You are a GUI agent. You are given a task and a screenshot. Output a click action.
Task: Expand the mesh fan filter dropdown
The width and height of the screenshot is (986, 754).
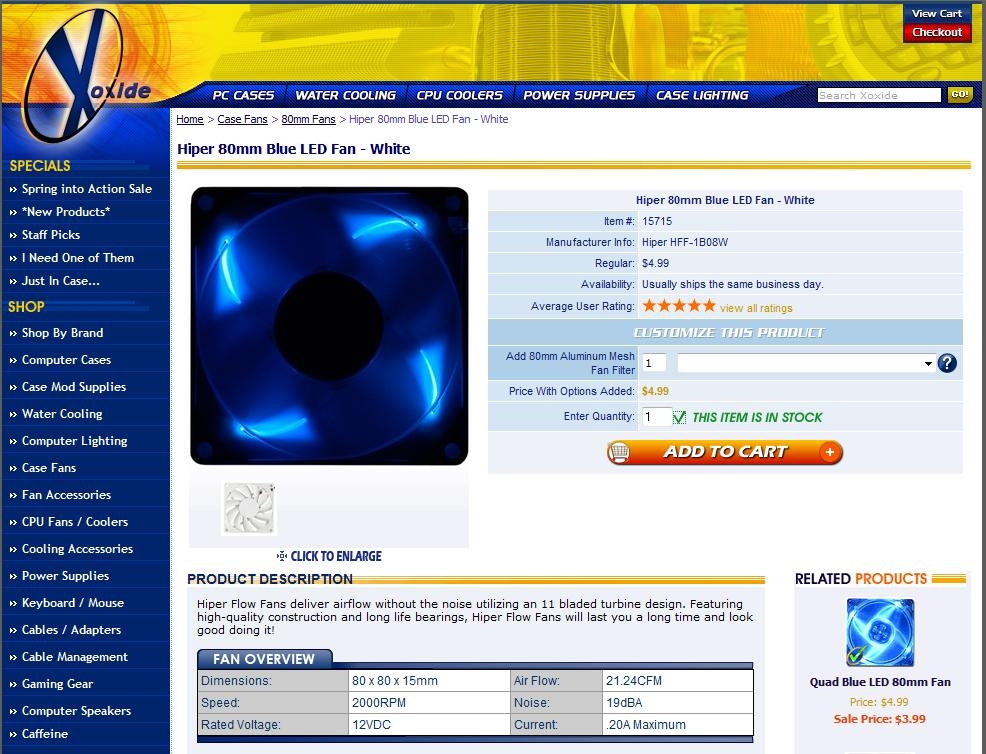[806, 363]
